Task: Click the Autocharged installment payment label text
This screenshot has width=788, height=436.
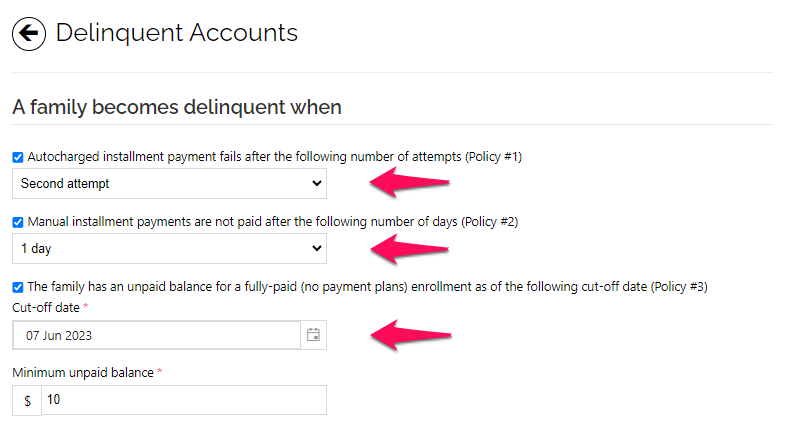Action: click(x=275, y=157)
